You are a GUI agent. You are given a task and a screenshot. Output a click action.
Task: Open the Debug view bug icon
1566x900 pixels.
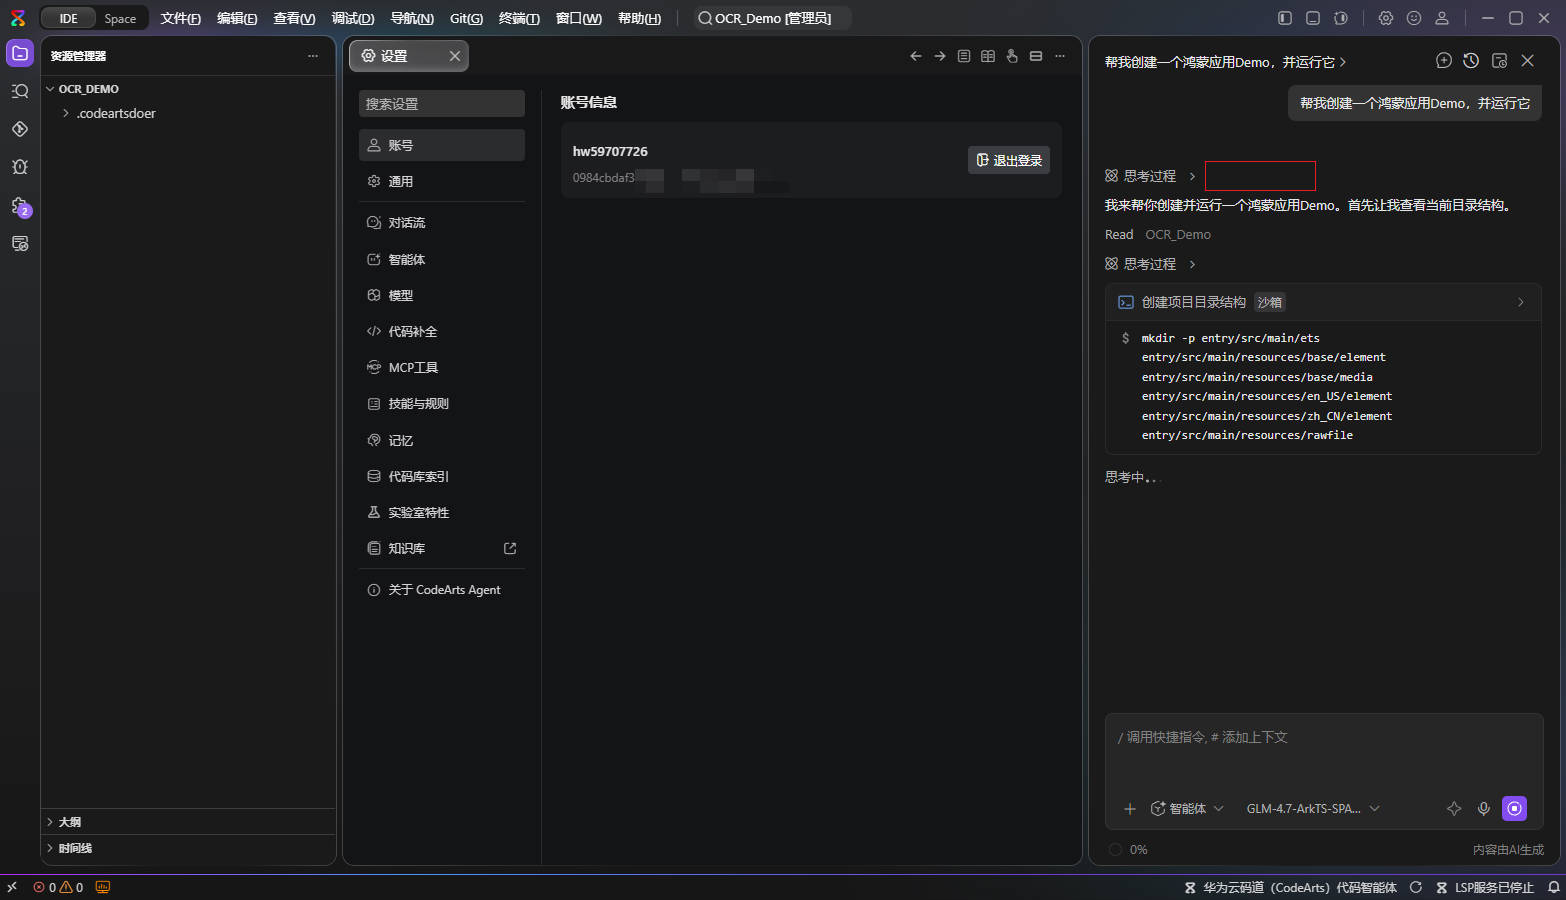click(x=20, y=167)
